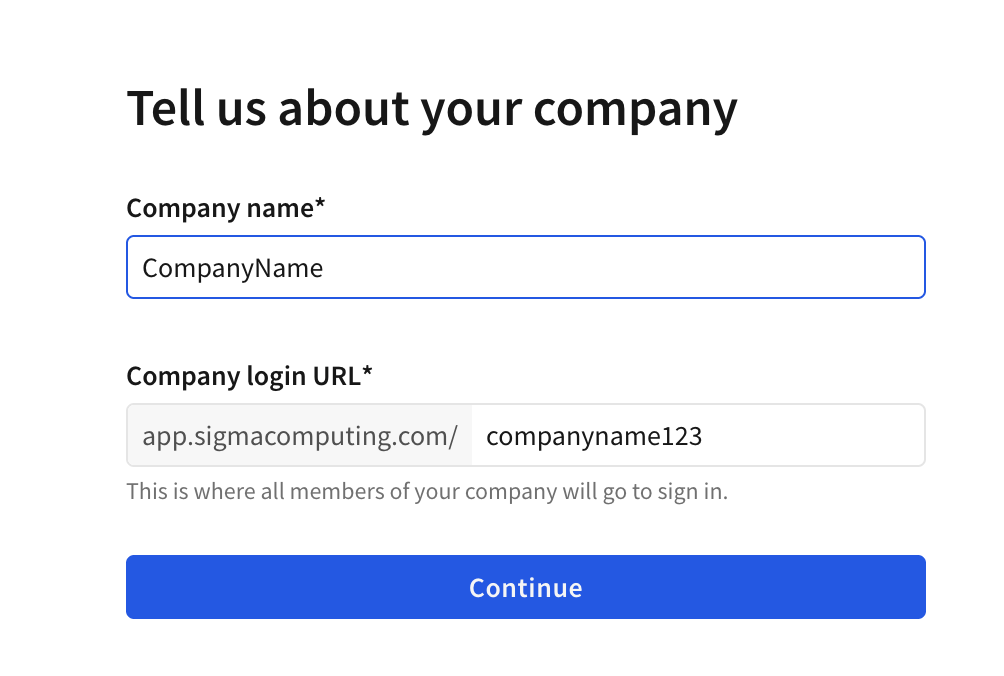Click inside the highlighted Company name box

(525, 267)
